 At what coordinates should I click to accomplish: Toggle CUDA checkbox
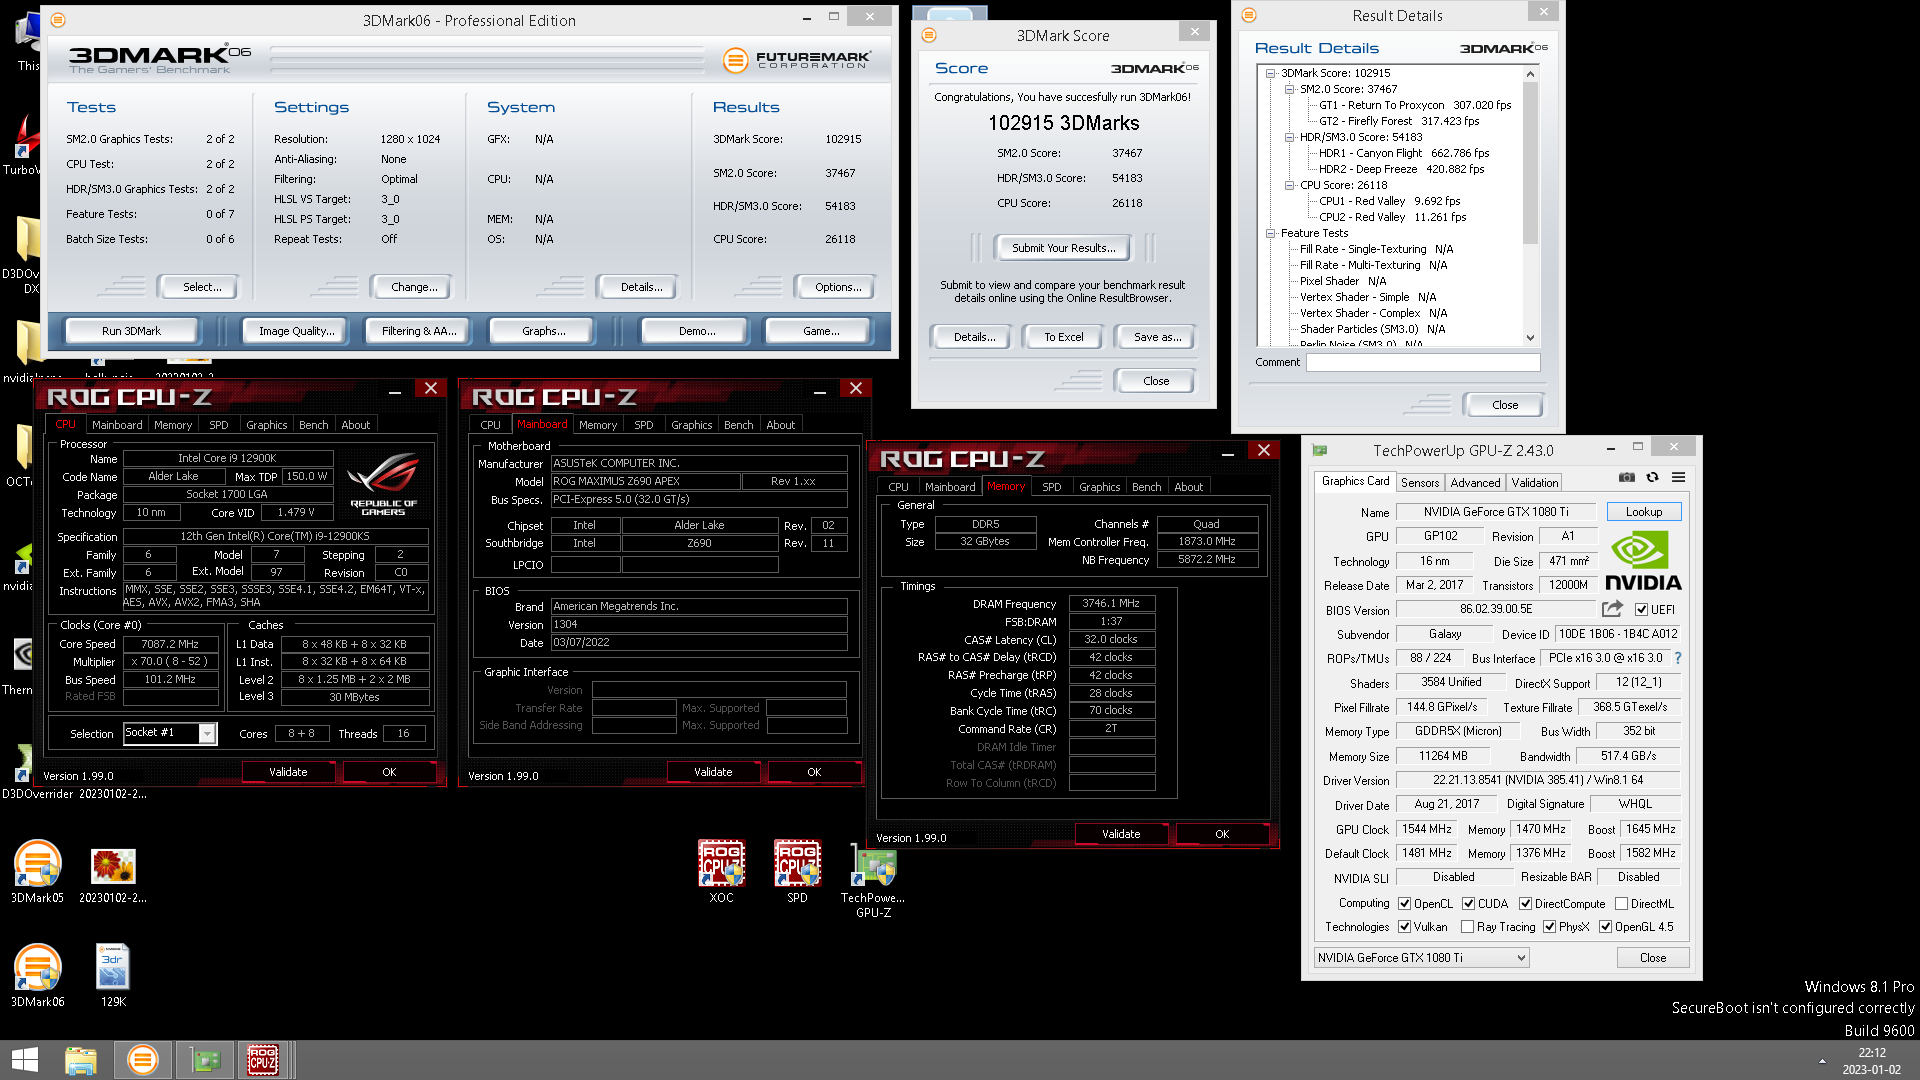point(1469,904)
